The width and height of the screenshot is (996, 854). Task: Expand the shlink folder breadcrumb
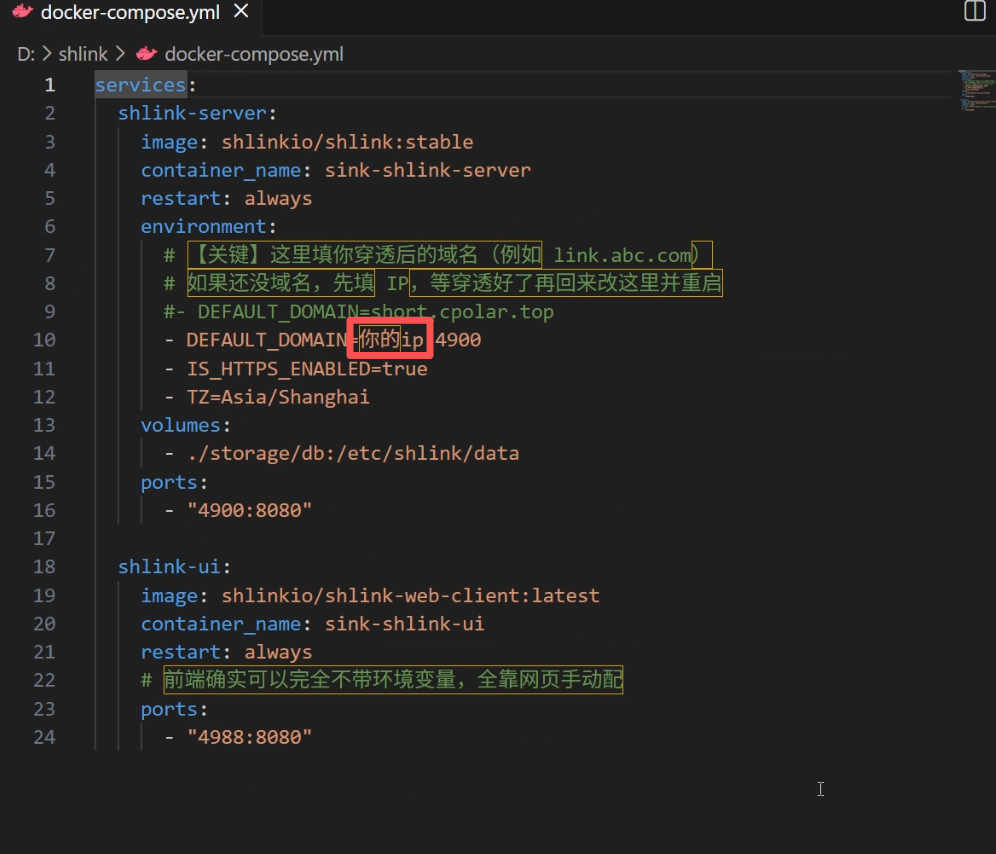[83, 54]
